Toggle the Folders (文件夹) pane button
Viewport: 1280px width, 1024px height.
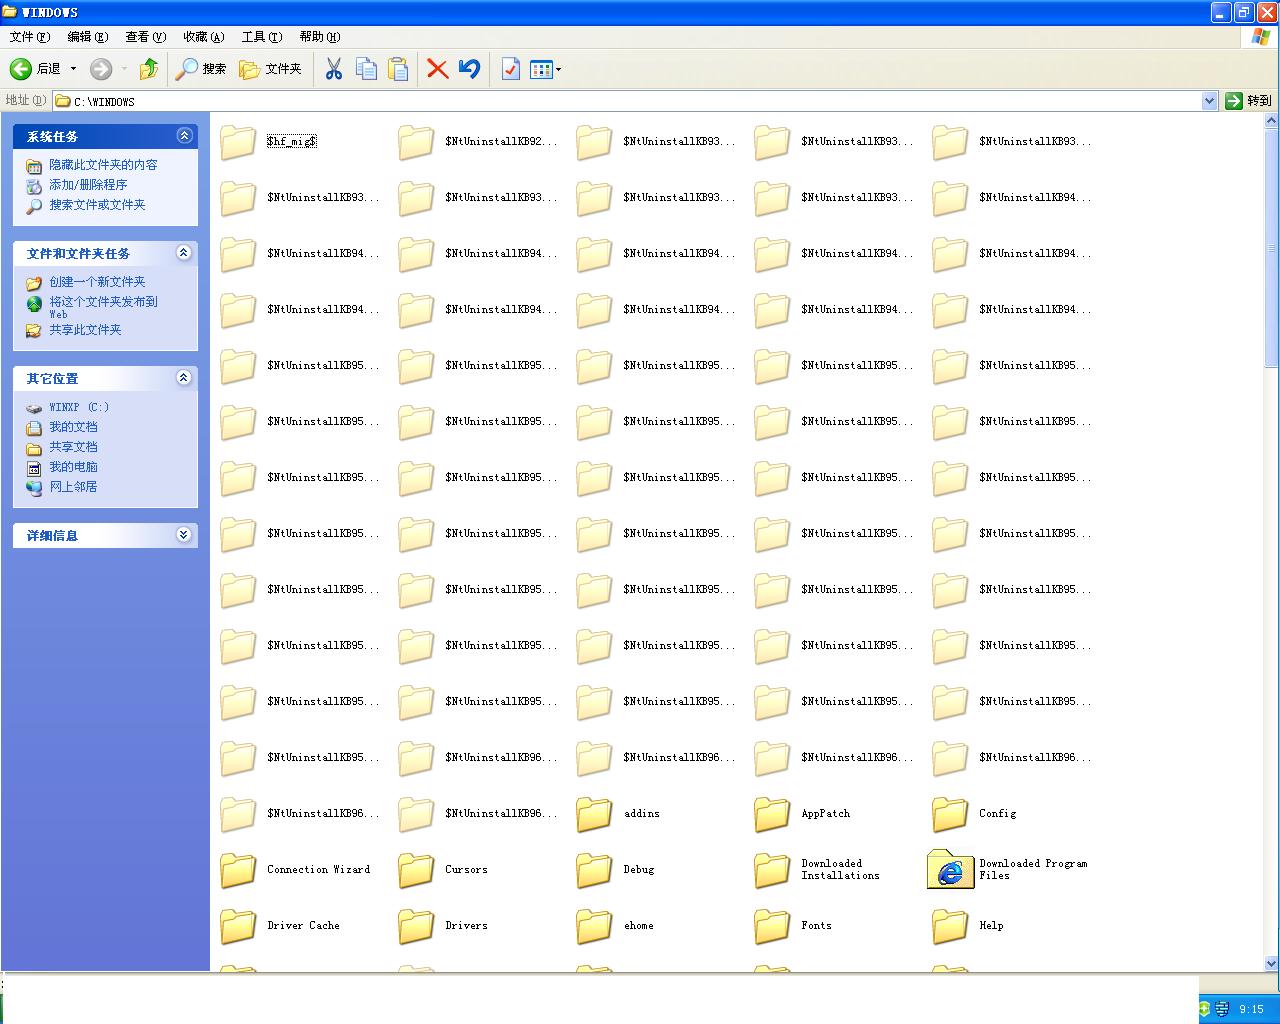pyautogui.click(x=270, y=69)
